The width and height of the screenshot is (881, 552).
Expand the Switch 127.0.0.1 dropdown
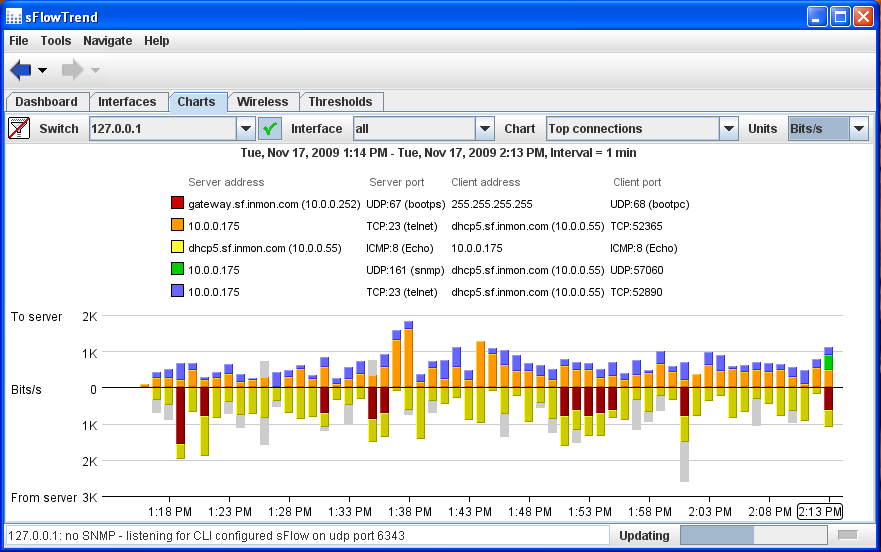246,129
